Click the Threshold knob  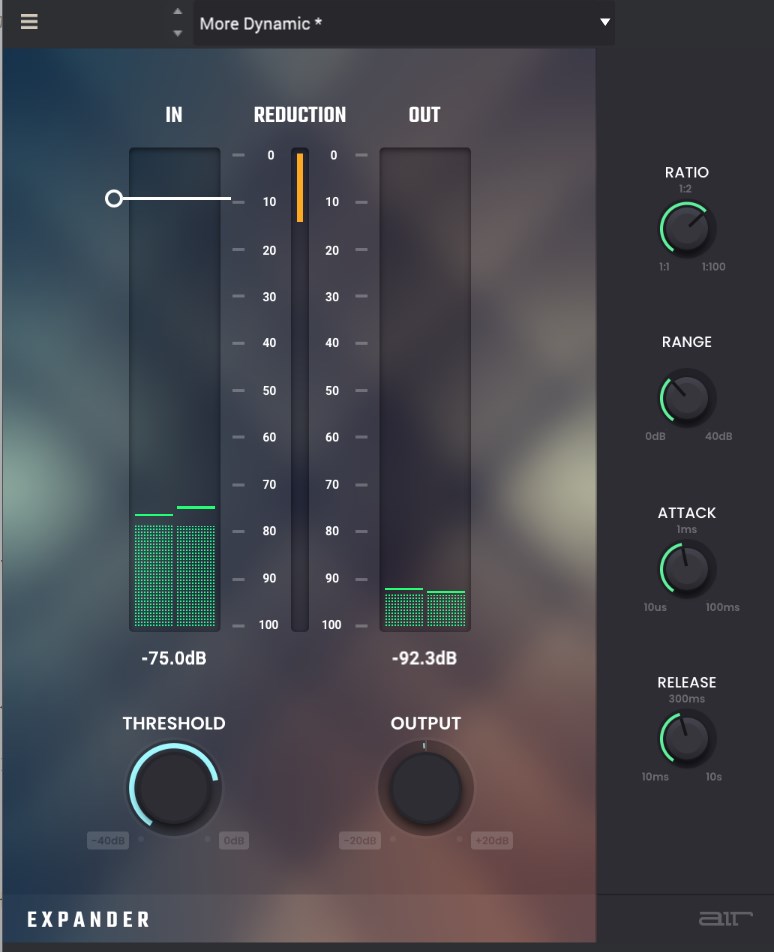click(174, 788)
